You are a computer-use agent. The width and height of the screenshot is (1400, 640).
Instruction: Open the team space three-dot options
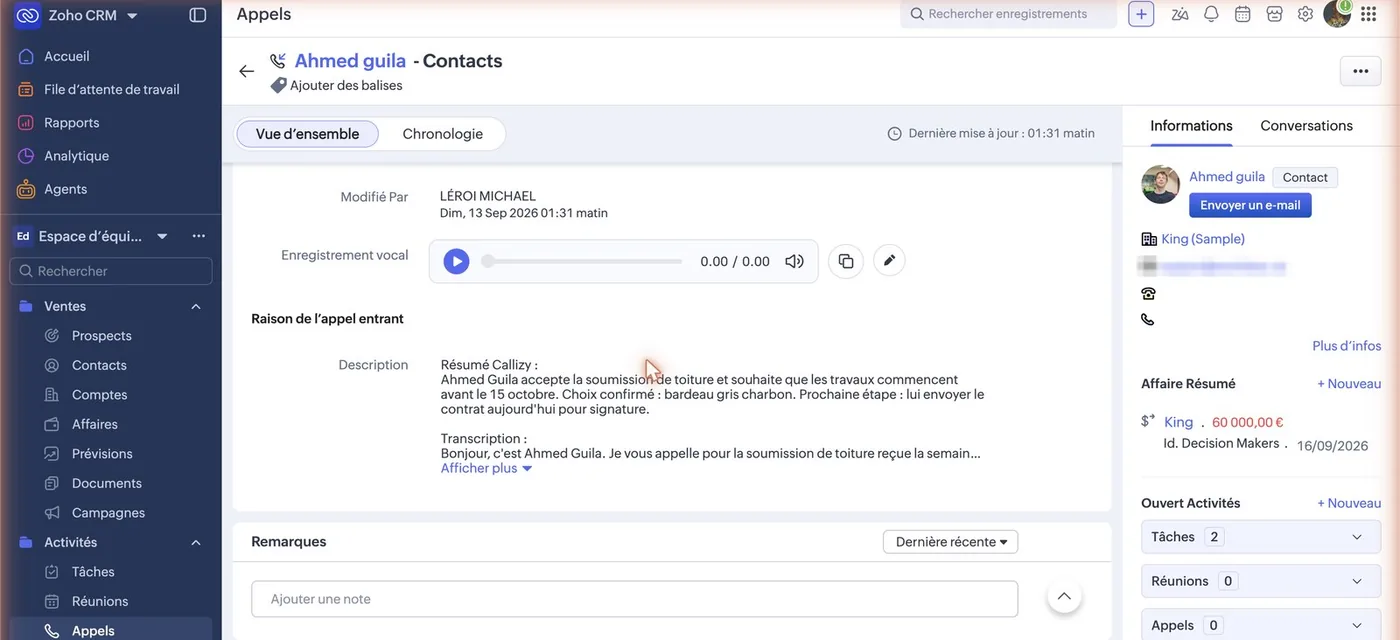click(x=198, y=236)
